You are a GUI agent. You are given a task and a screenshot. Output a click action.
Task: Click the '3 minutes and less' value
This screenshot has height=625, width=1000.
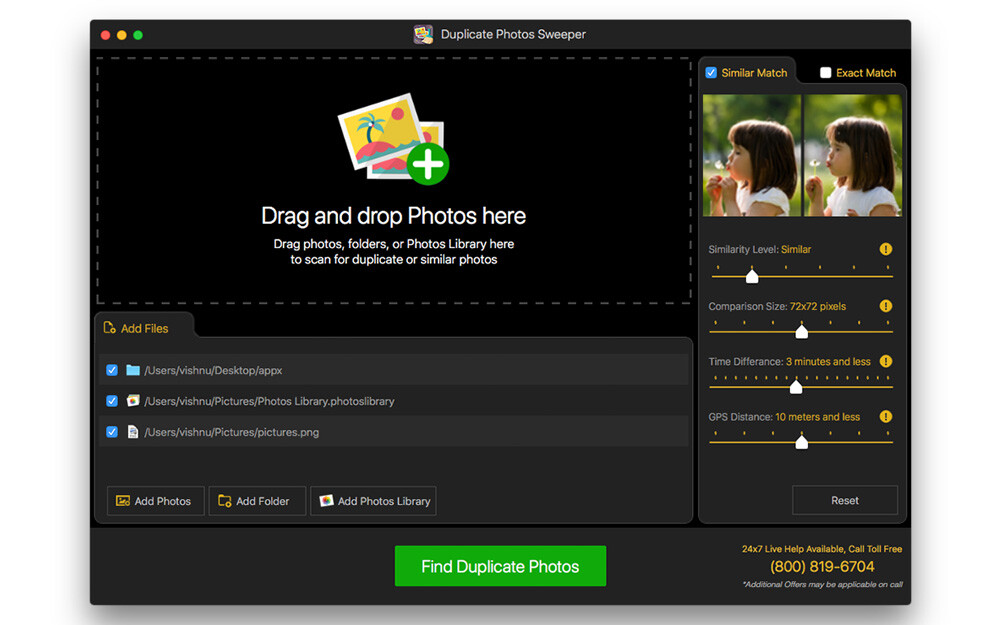point(828,362)
